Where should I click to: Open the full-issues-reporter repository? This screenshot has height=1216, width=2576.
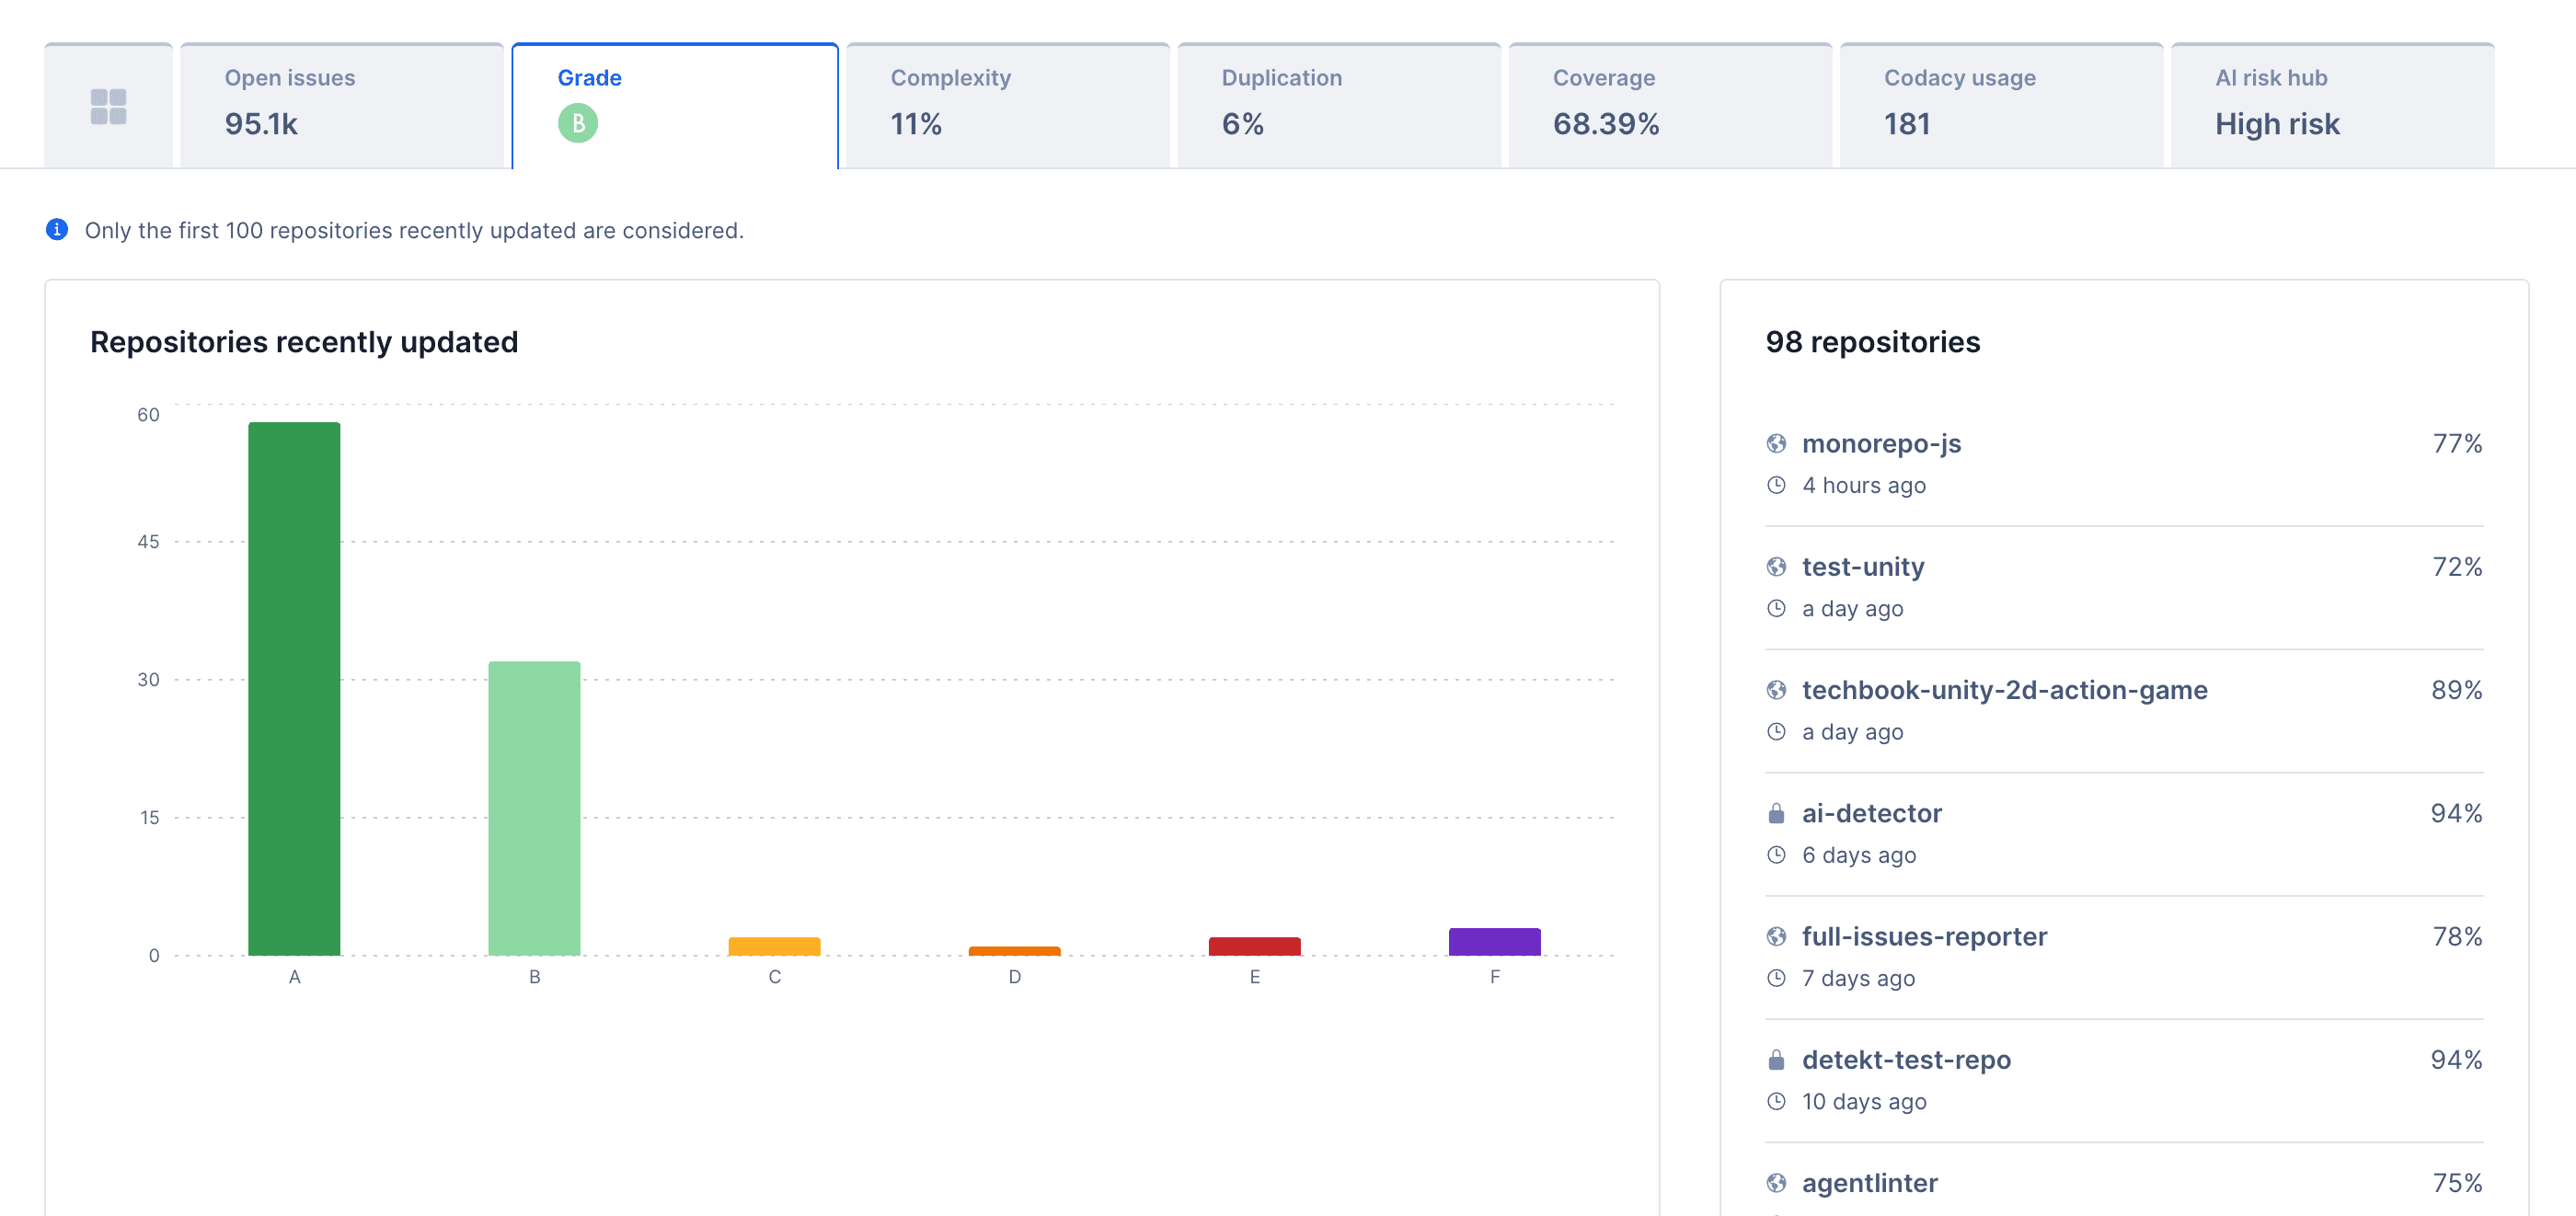click(1924, 937)
